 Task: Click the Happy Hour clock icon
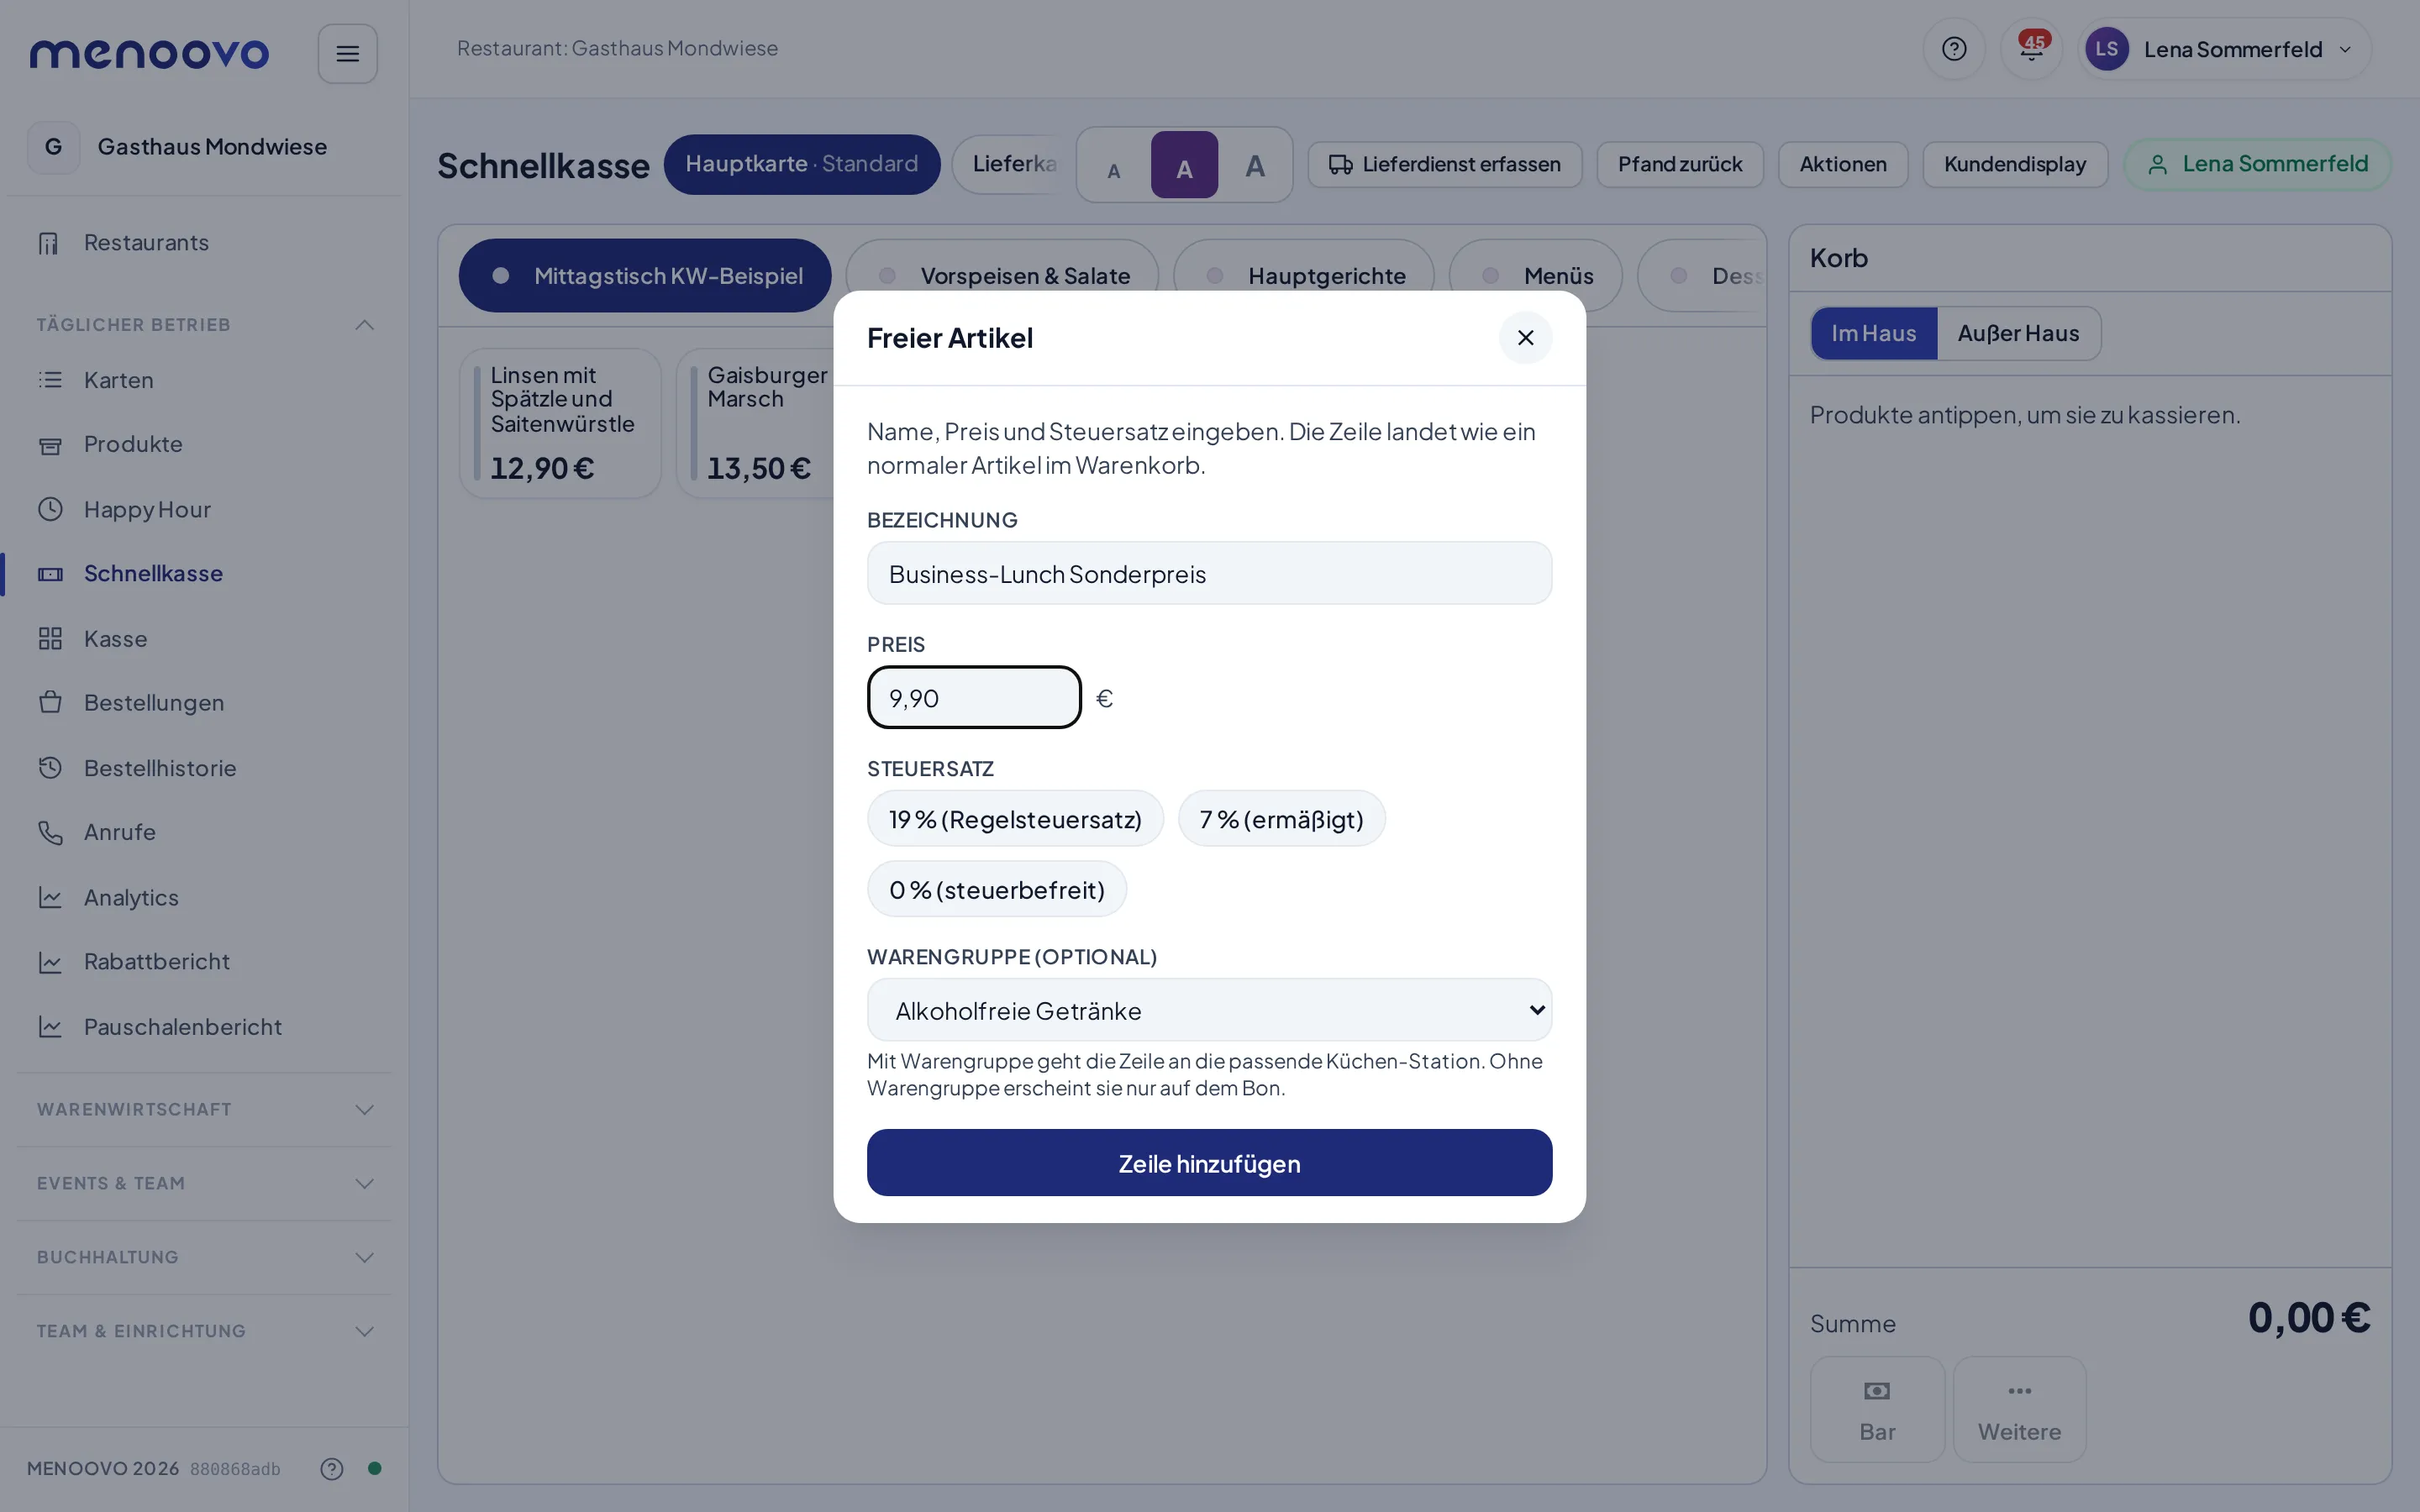tap(50, 509)
